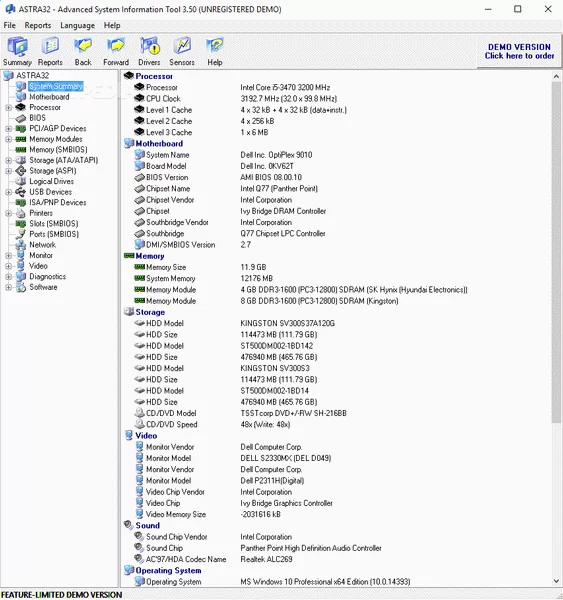
Task: Open the Summary toolbar icon
Action: click(17, 51)
